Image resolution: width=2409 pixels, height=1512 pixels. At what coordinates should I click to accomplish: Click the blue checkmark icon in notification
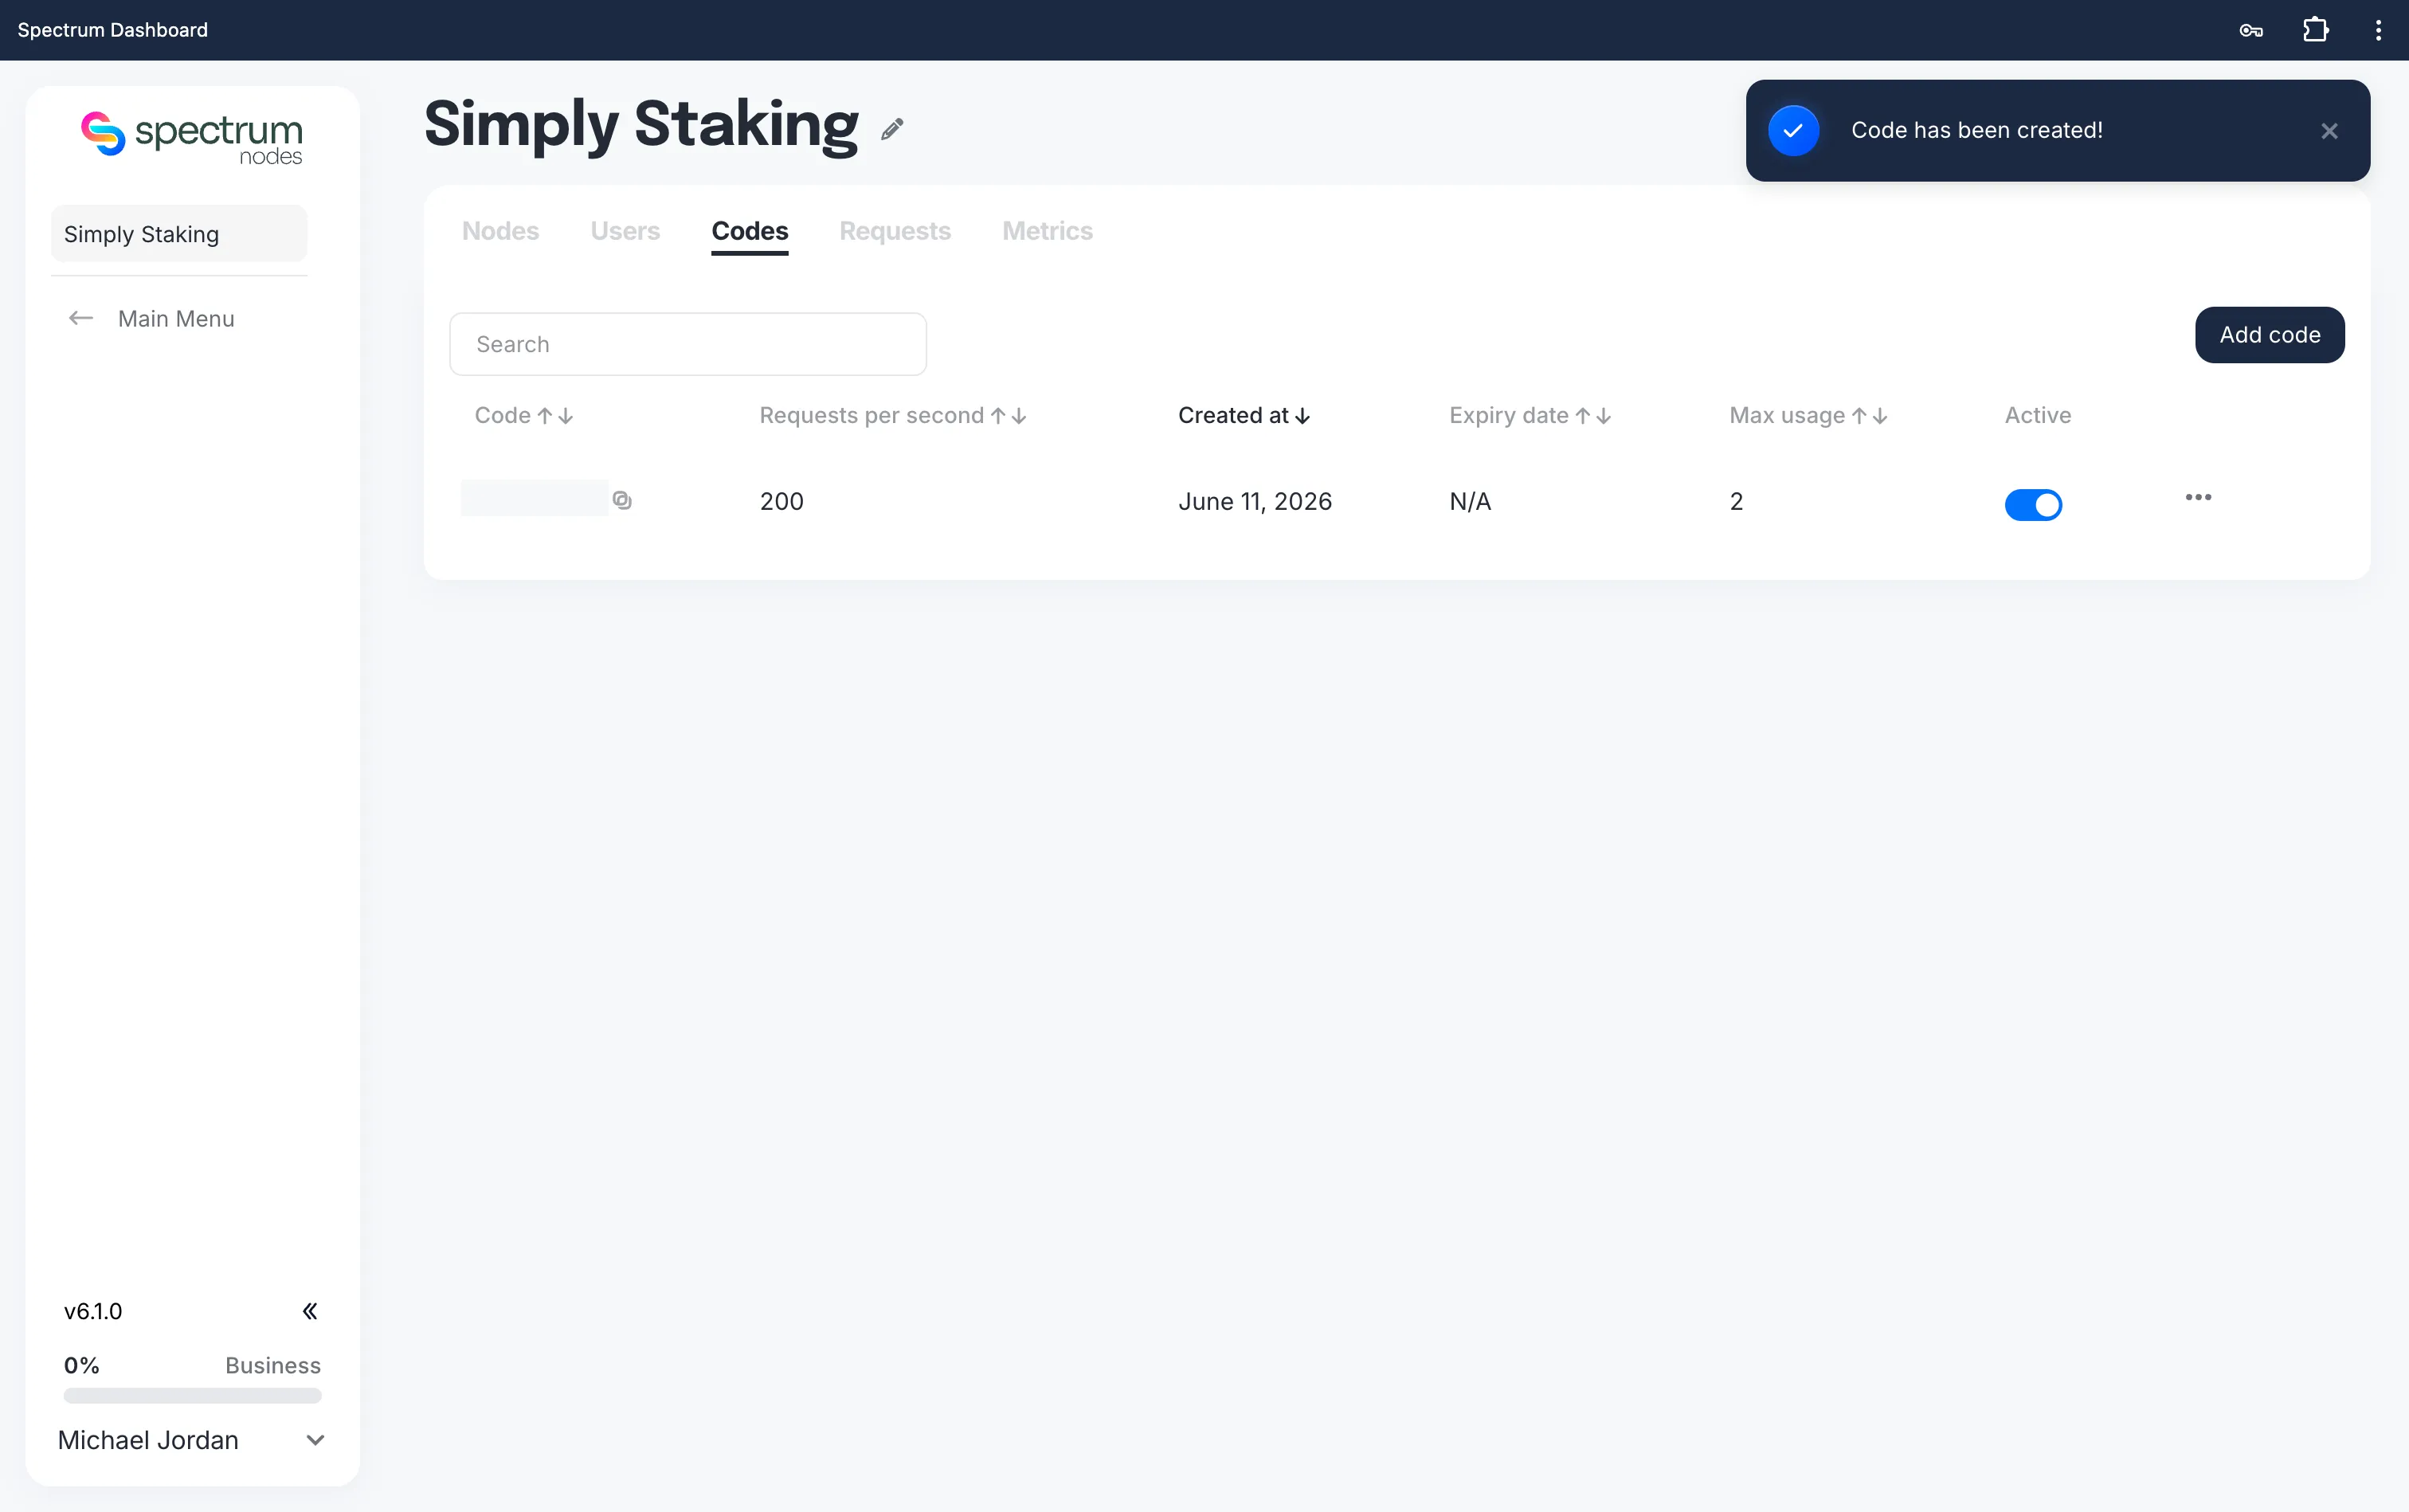1793,131
